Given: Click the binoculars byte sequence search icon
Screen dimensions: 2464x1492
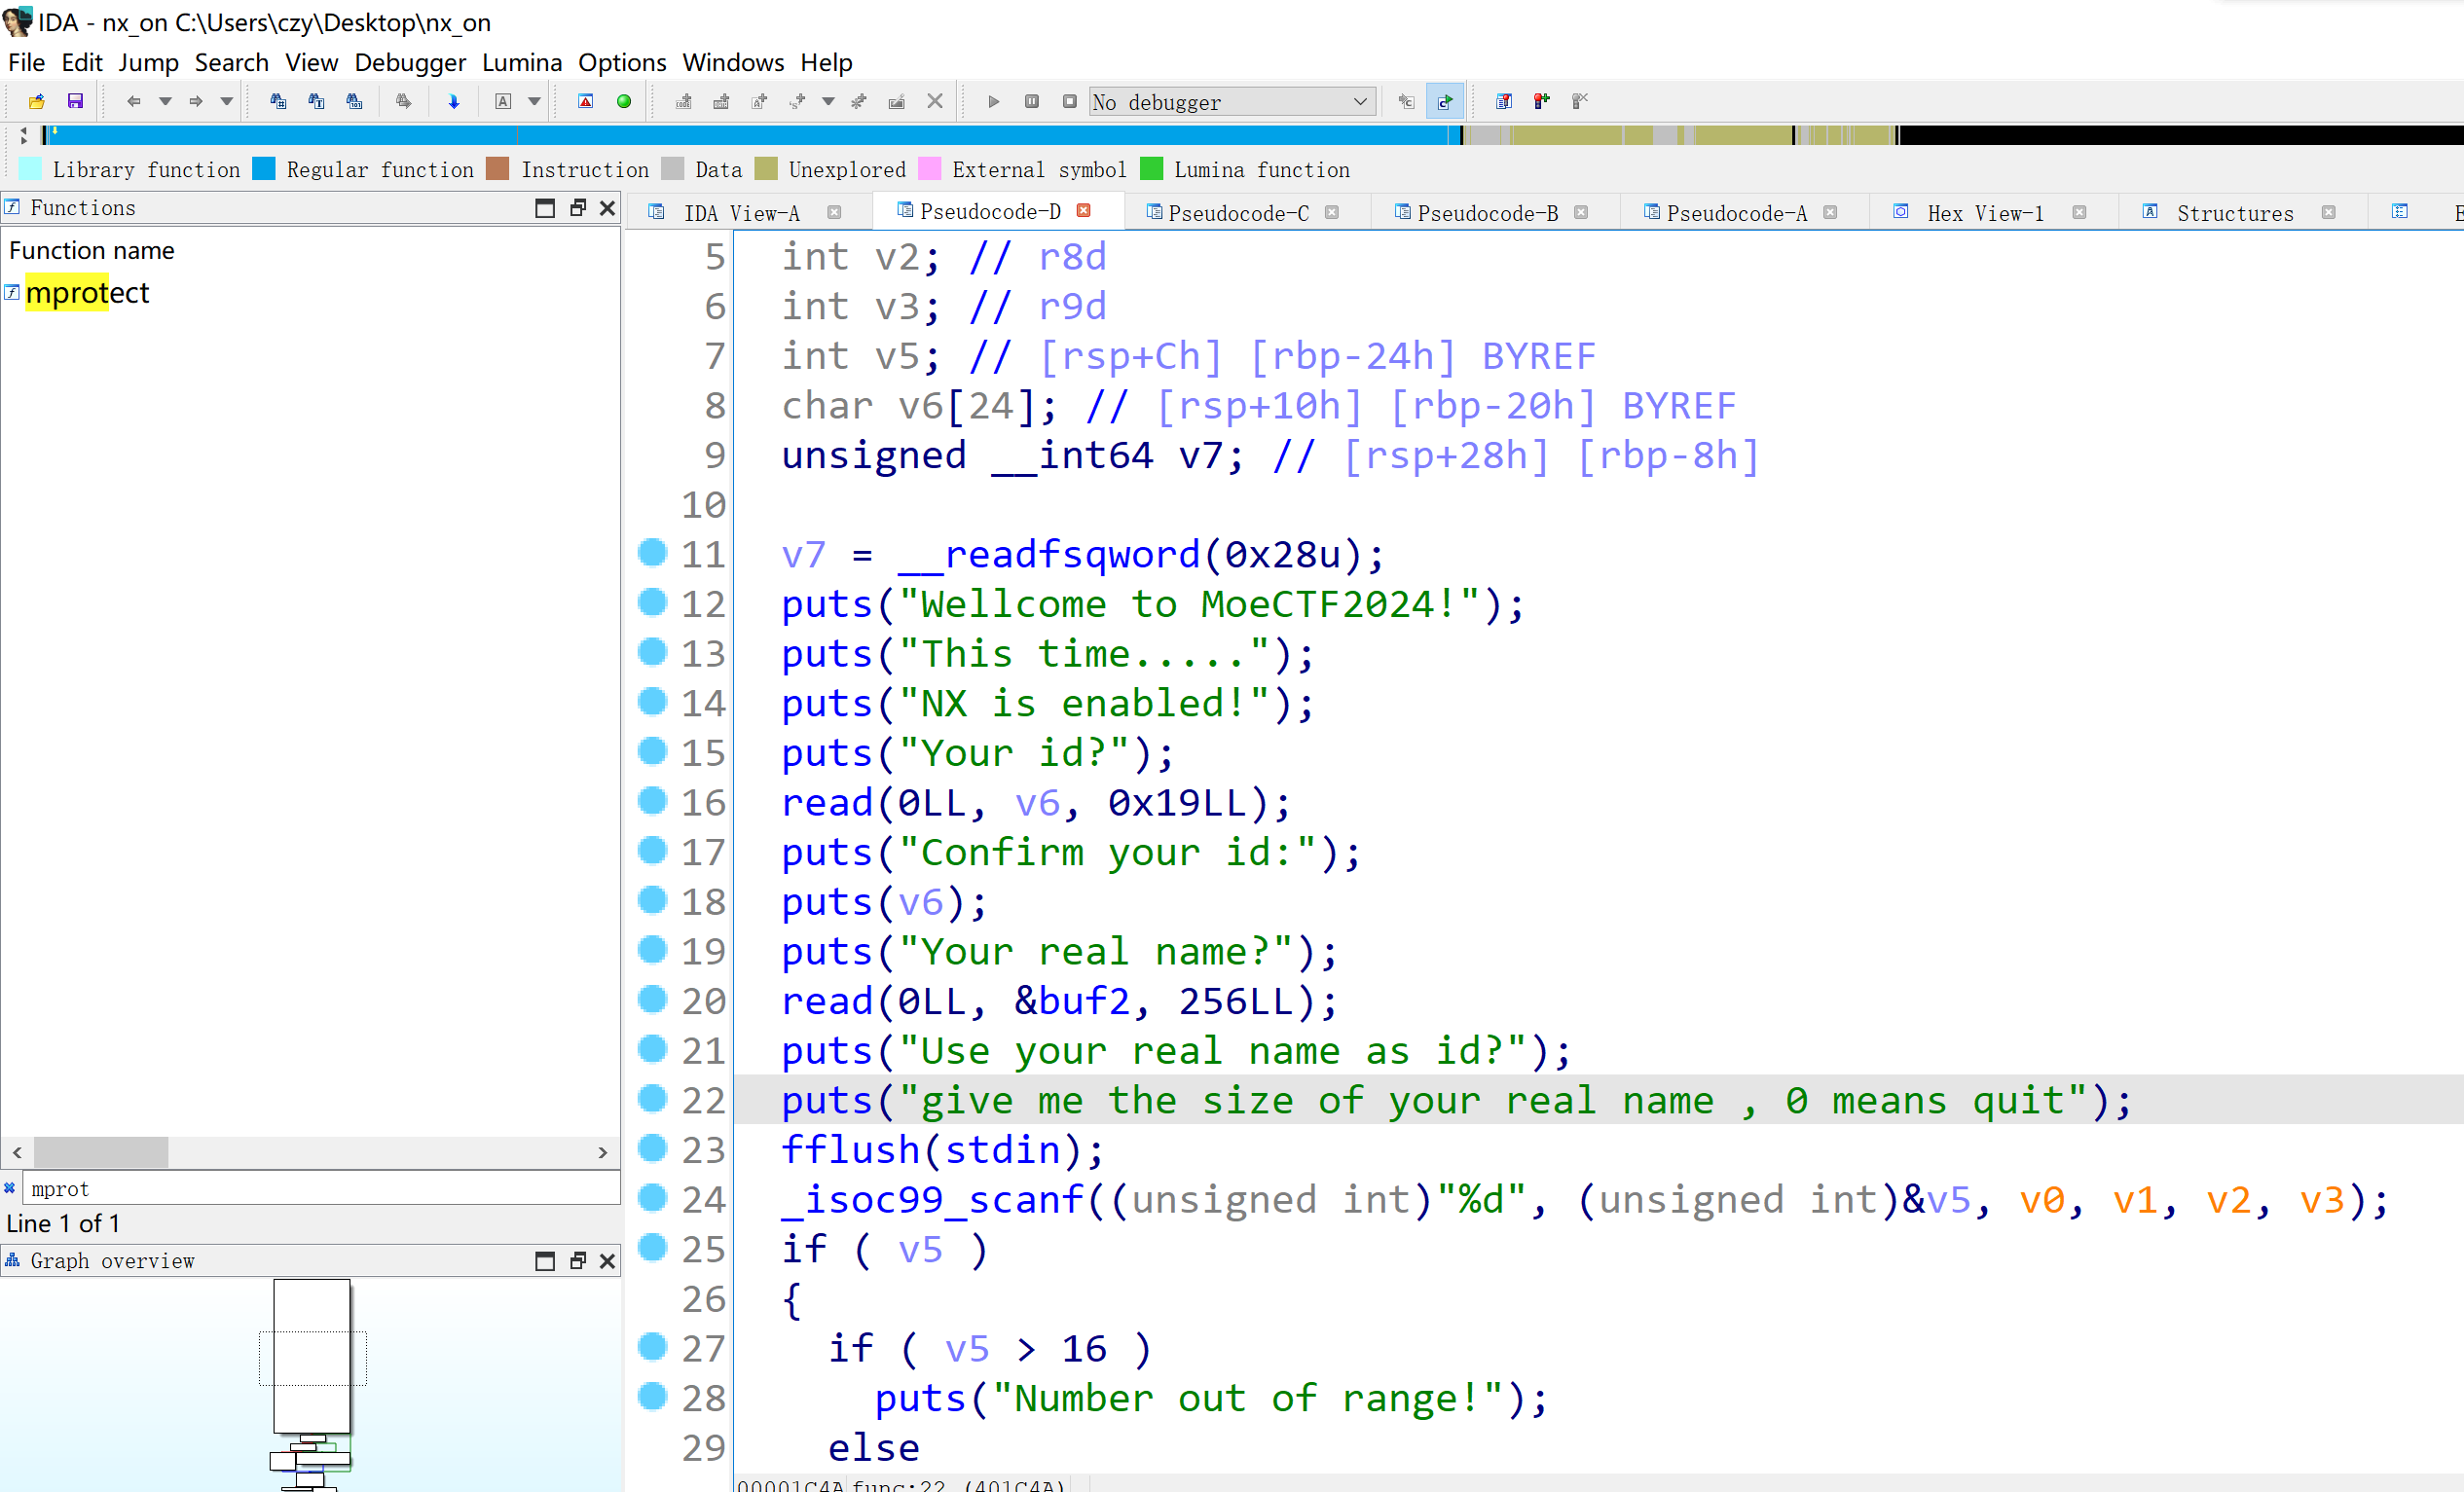Looking at the screenshot, I should (x=354, y=101).
